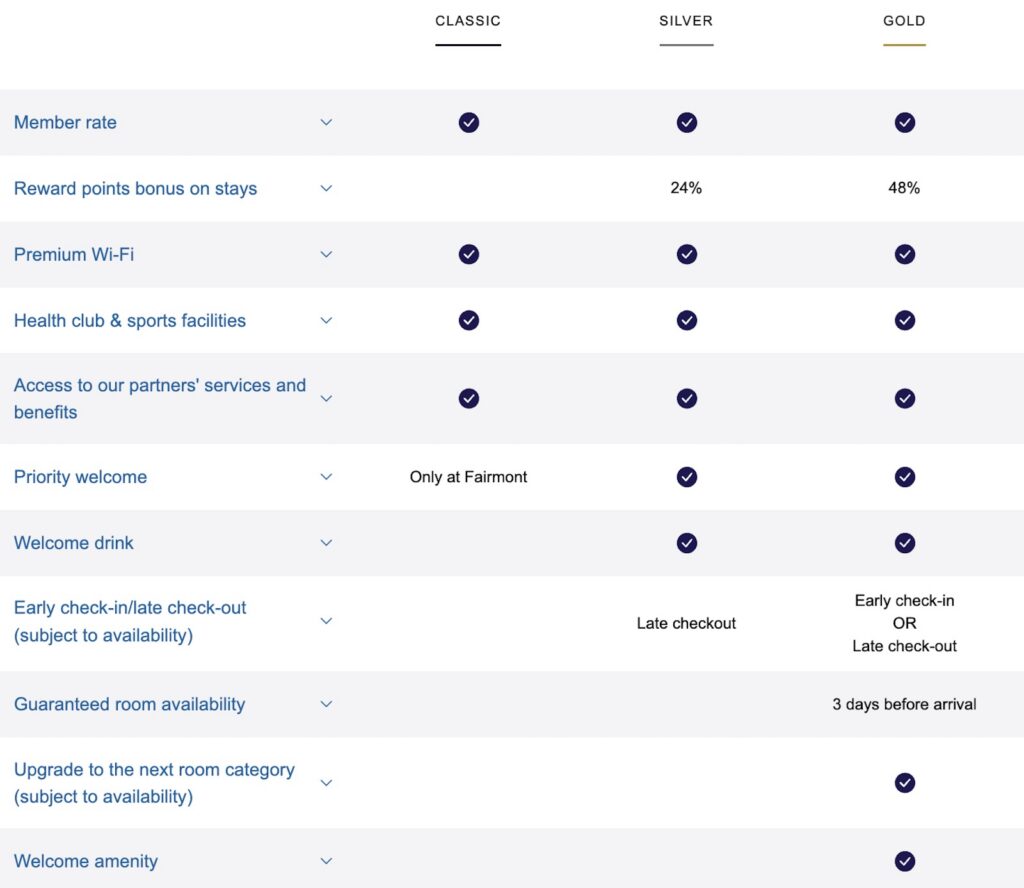The width and height of the screenshot is (1024, 888).
Task: Expand the Welcome amenity chevron
Action: tap(326, 861)
